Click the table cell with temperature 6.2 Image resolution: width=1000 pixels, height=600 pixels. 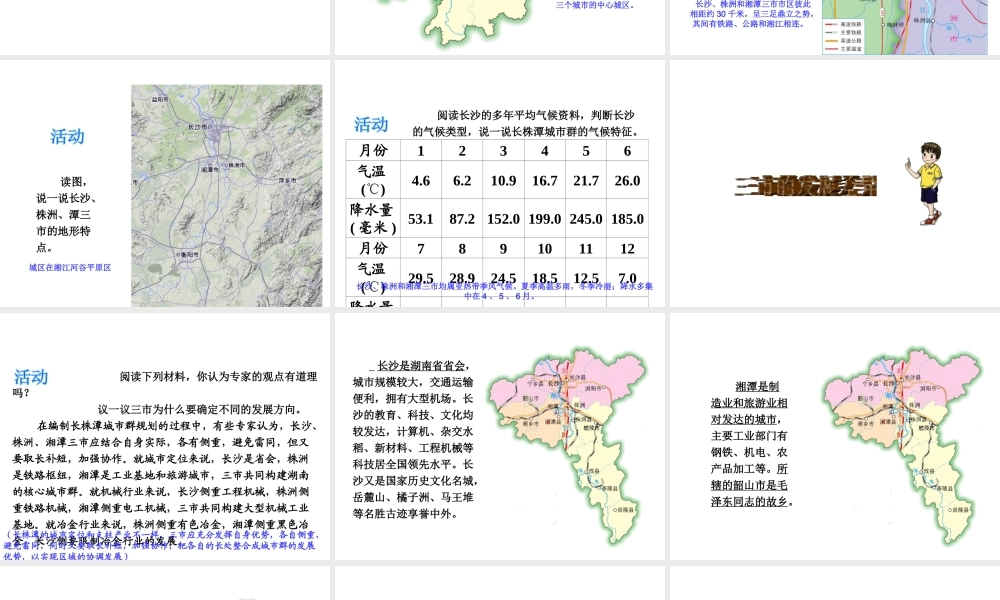462,180
